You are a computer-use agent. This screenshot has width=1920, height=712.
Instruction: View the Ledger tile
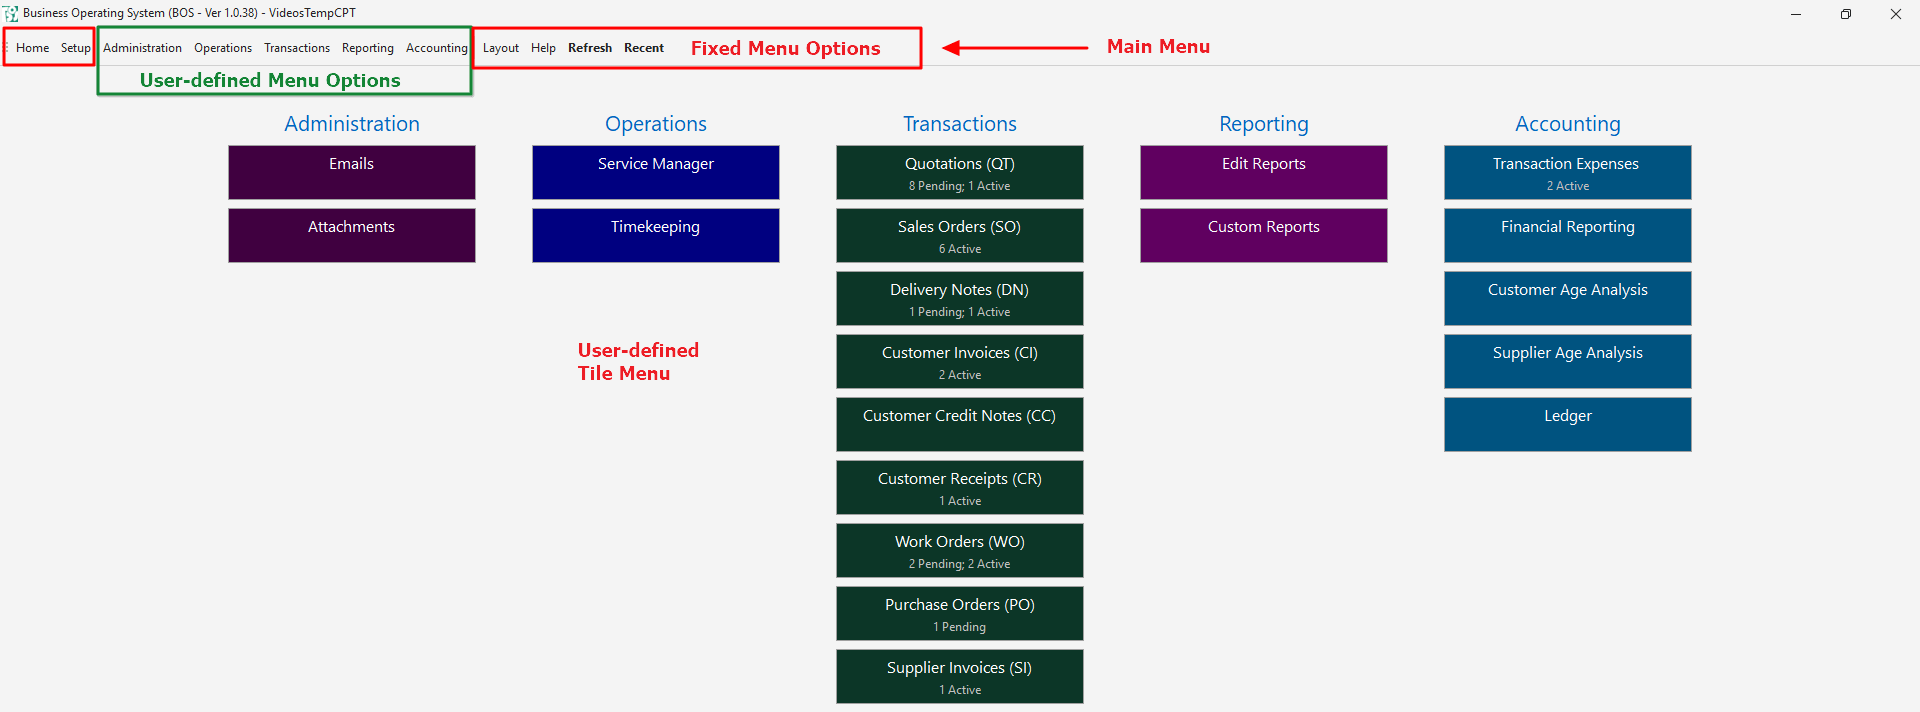(1567, 424)
